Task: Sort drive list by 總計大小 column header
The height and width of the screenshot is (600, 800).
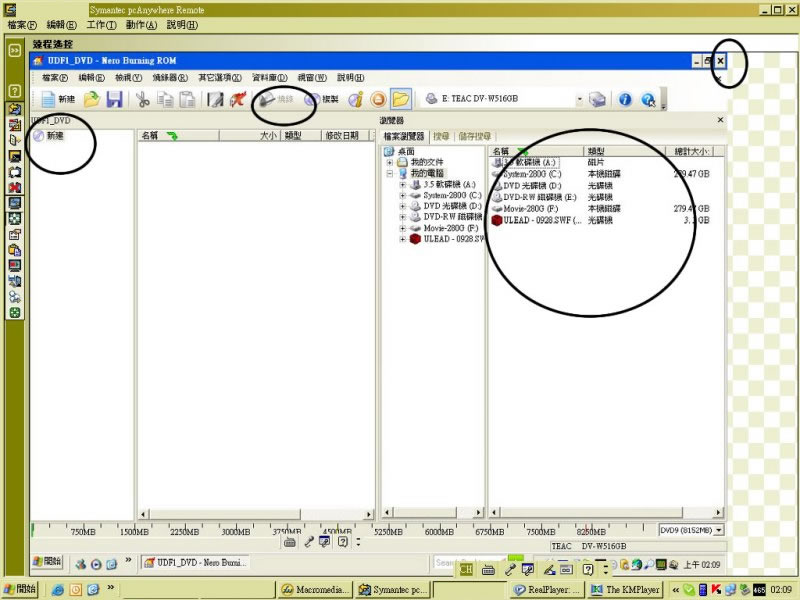Action: pyautogui.click(x=690, y=152)
